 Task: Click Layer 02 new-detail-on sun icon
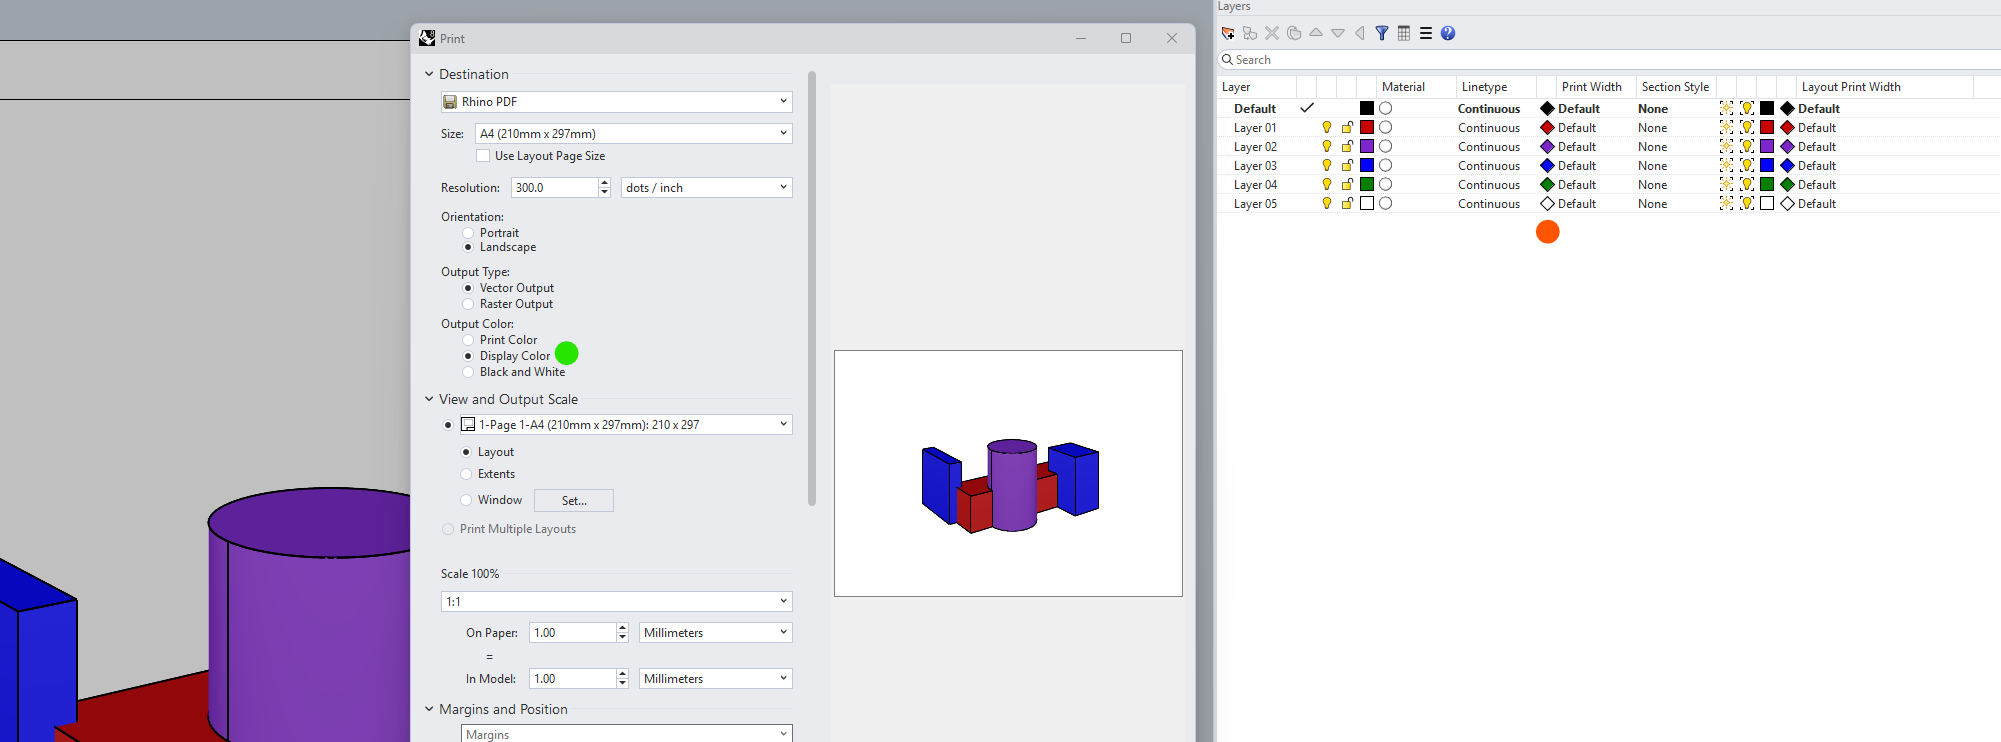pyautogui.click(x=1727, y=146)
